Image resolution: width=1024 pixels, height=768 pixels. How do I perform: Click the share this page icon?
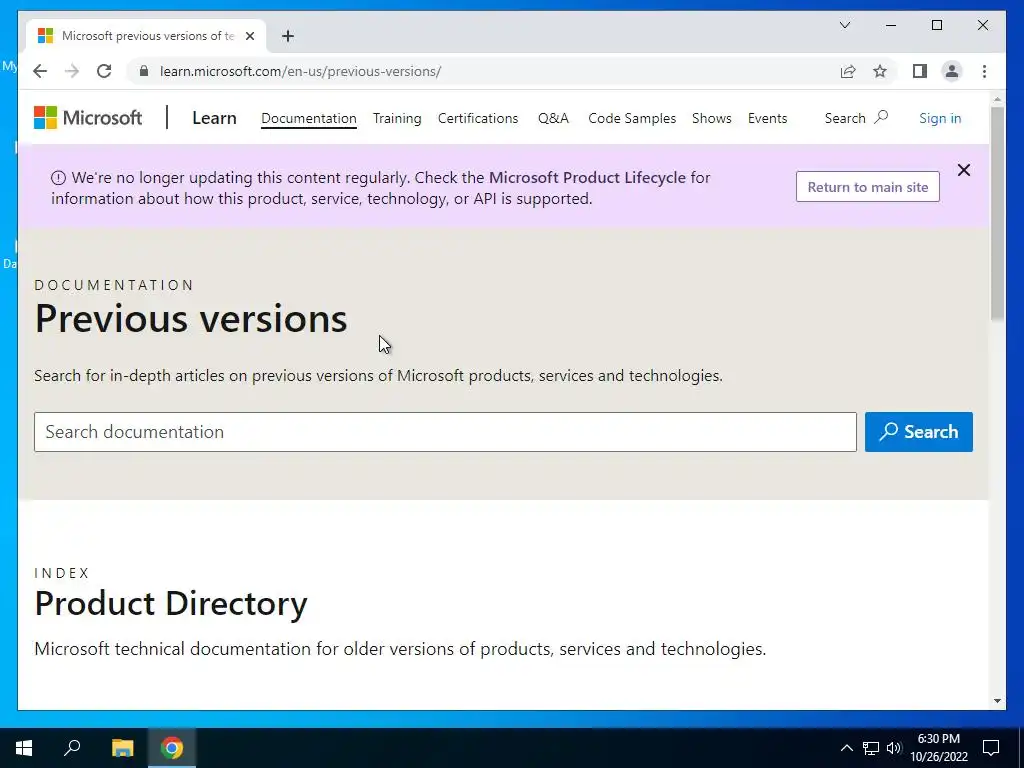(x=848, y=71)
